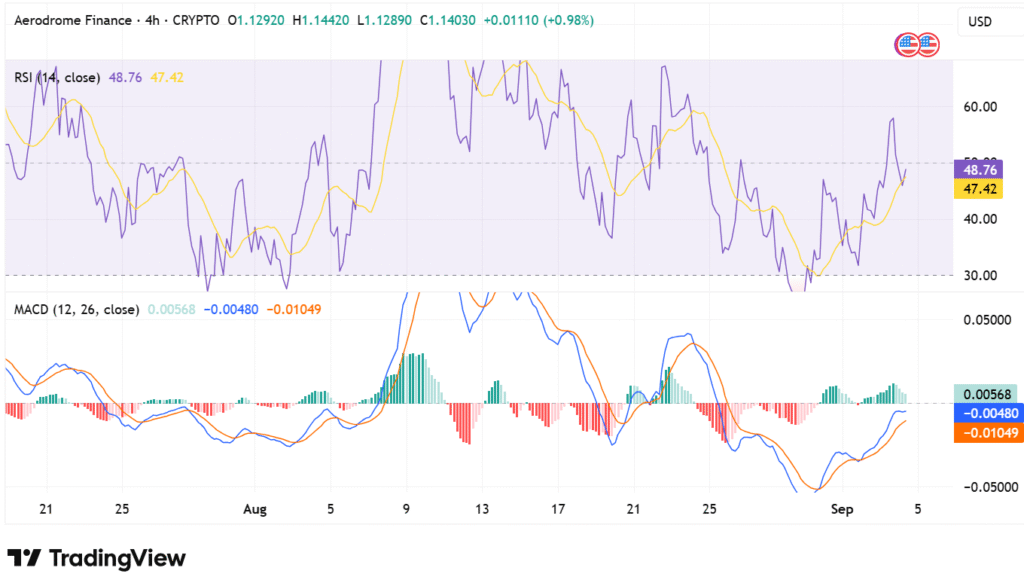Select the RSI (14, close) indicator label
The height and width of the screenshot is (586, 1024).
57,78
